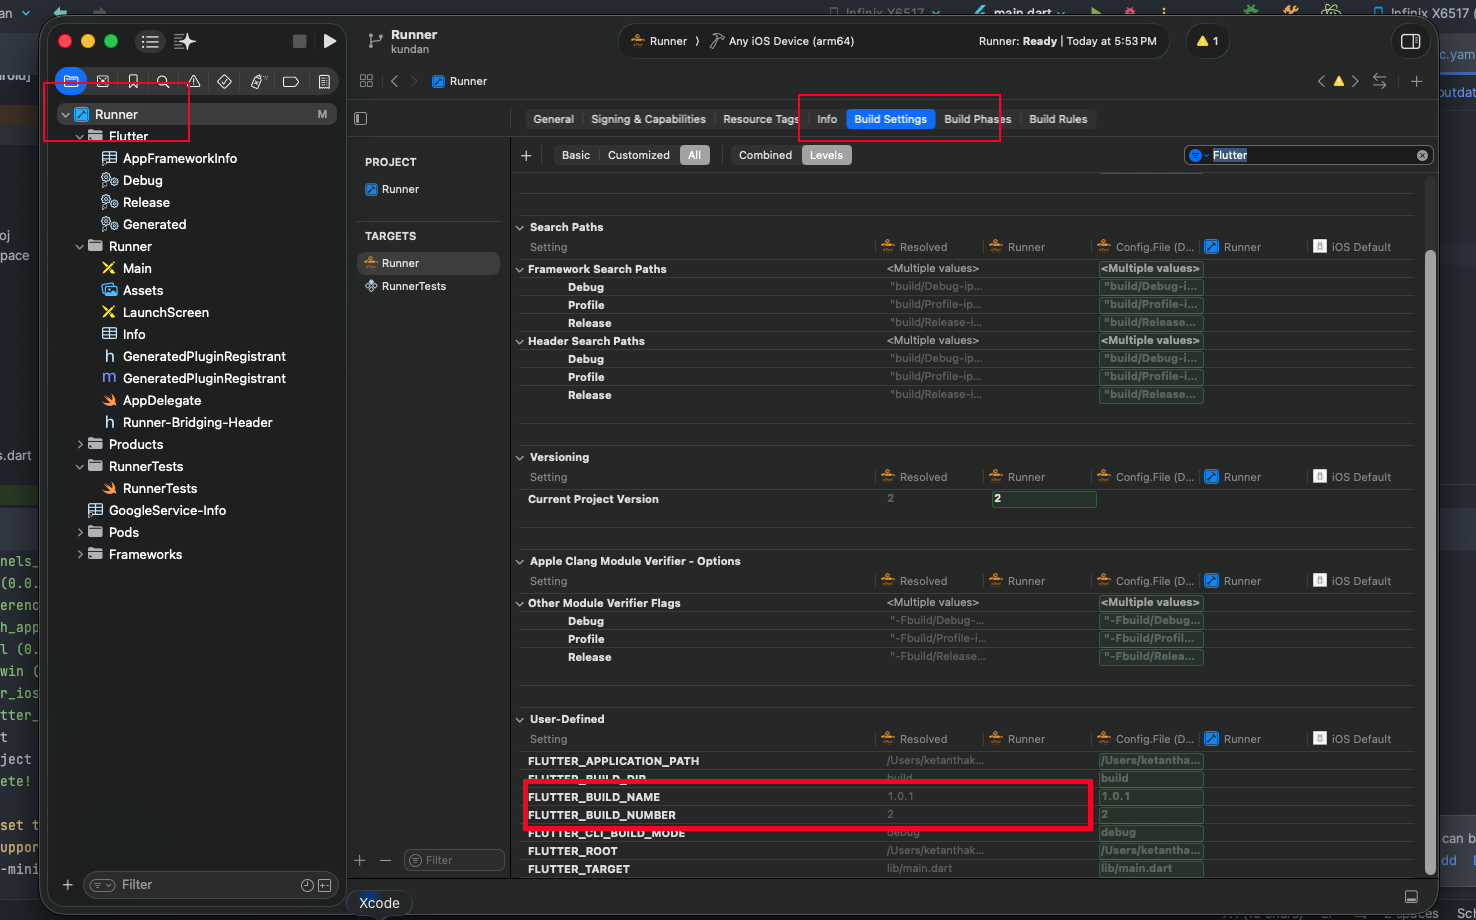Switch to the General tab

pyautogui.click(x=553, y=119)
